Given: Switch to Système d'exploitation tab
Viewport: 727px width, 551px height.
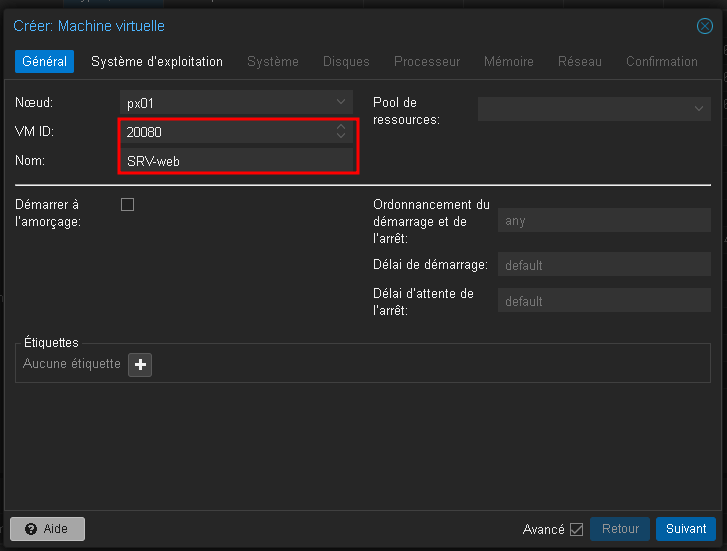Looking at the screenshot, I should [x=157, y=62].
